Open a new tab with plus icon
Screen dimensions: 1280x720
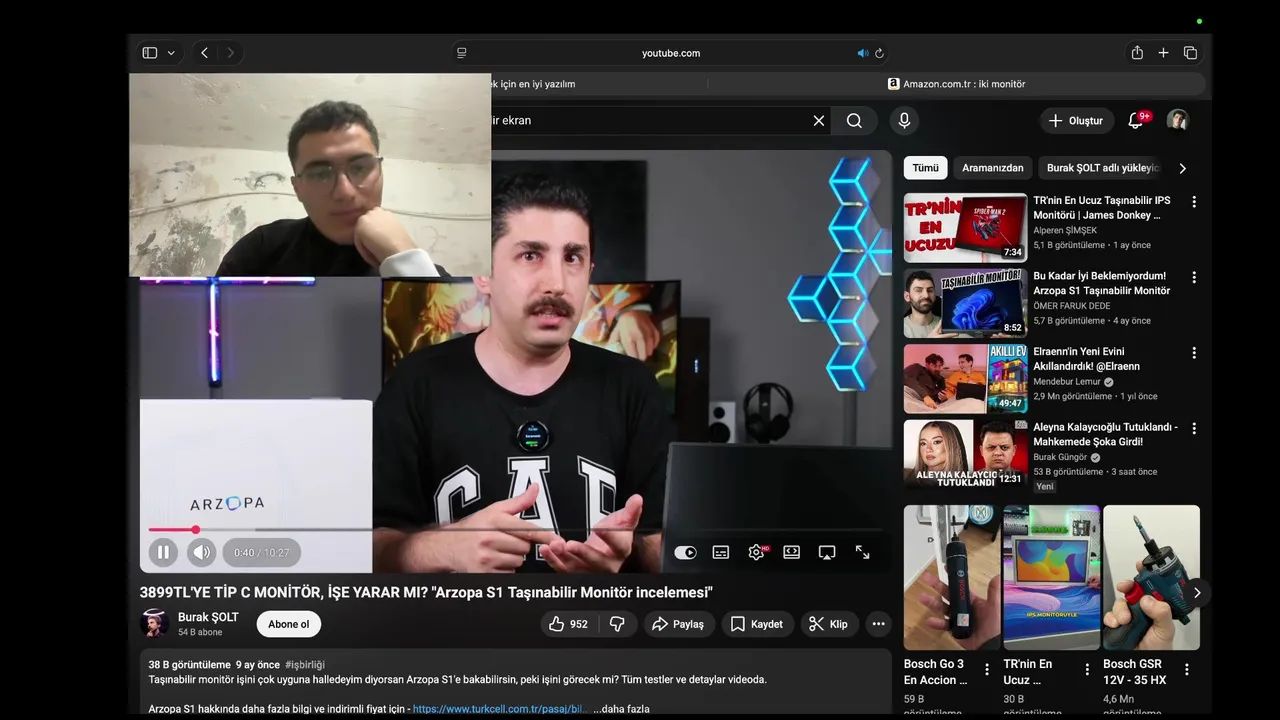pyautogui.click(x=1163, y=53)
